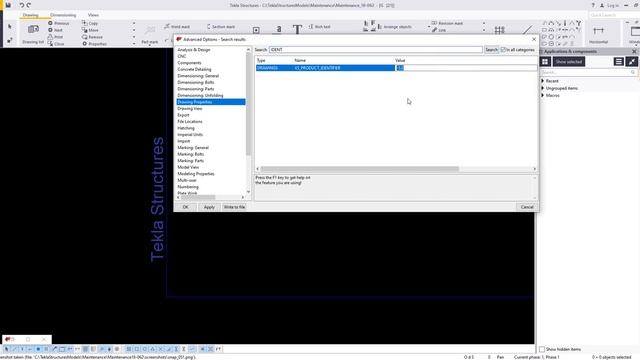The image size is (640, 360).
Task: Select the Concrete Detailing category
Action: 194,69
